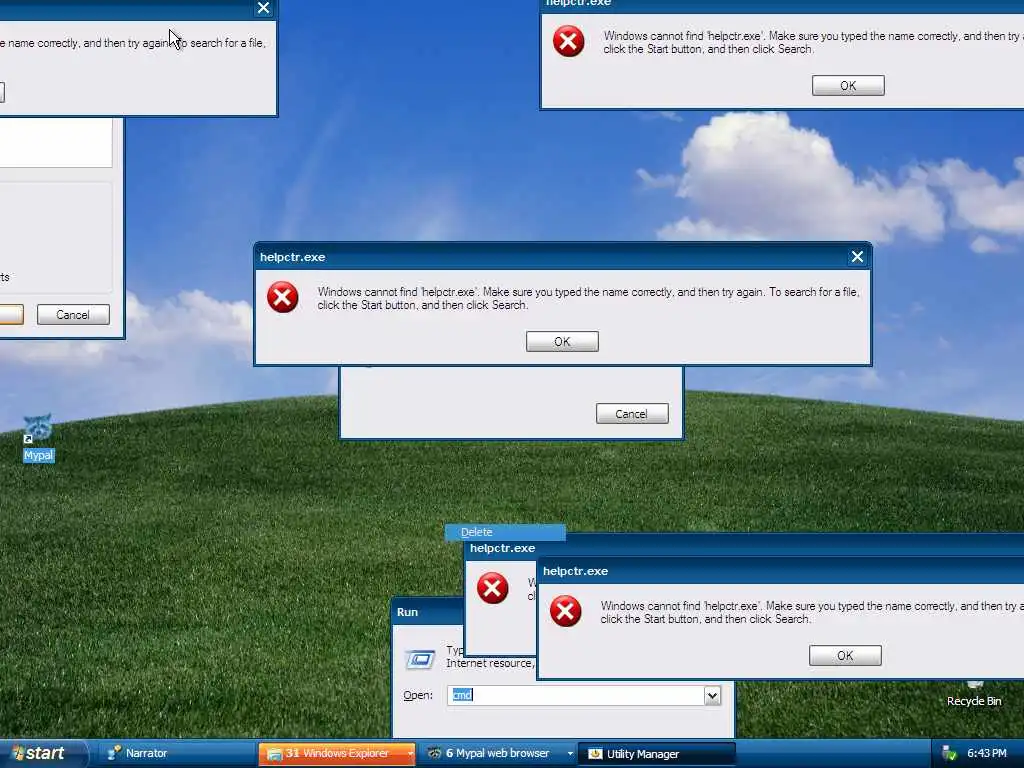
Task: Close the center helpctr.exe error dialog
Action: pos(857,257)
